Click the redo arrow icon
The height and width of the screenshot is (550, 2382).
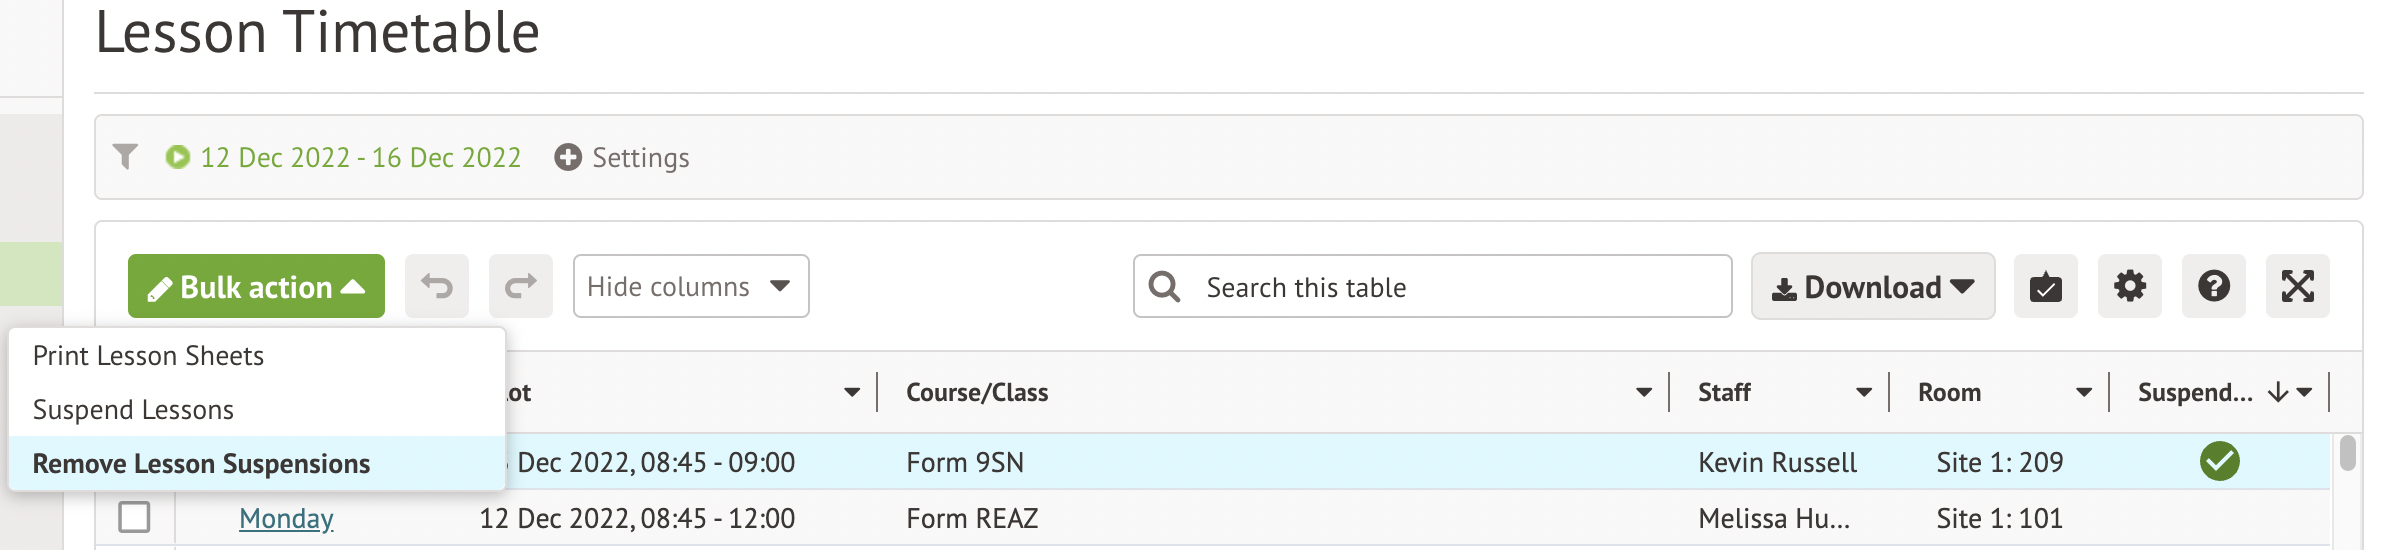[521, 287]
